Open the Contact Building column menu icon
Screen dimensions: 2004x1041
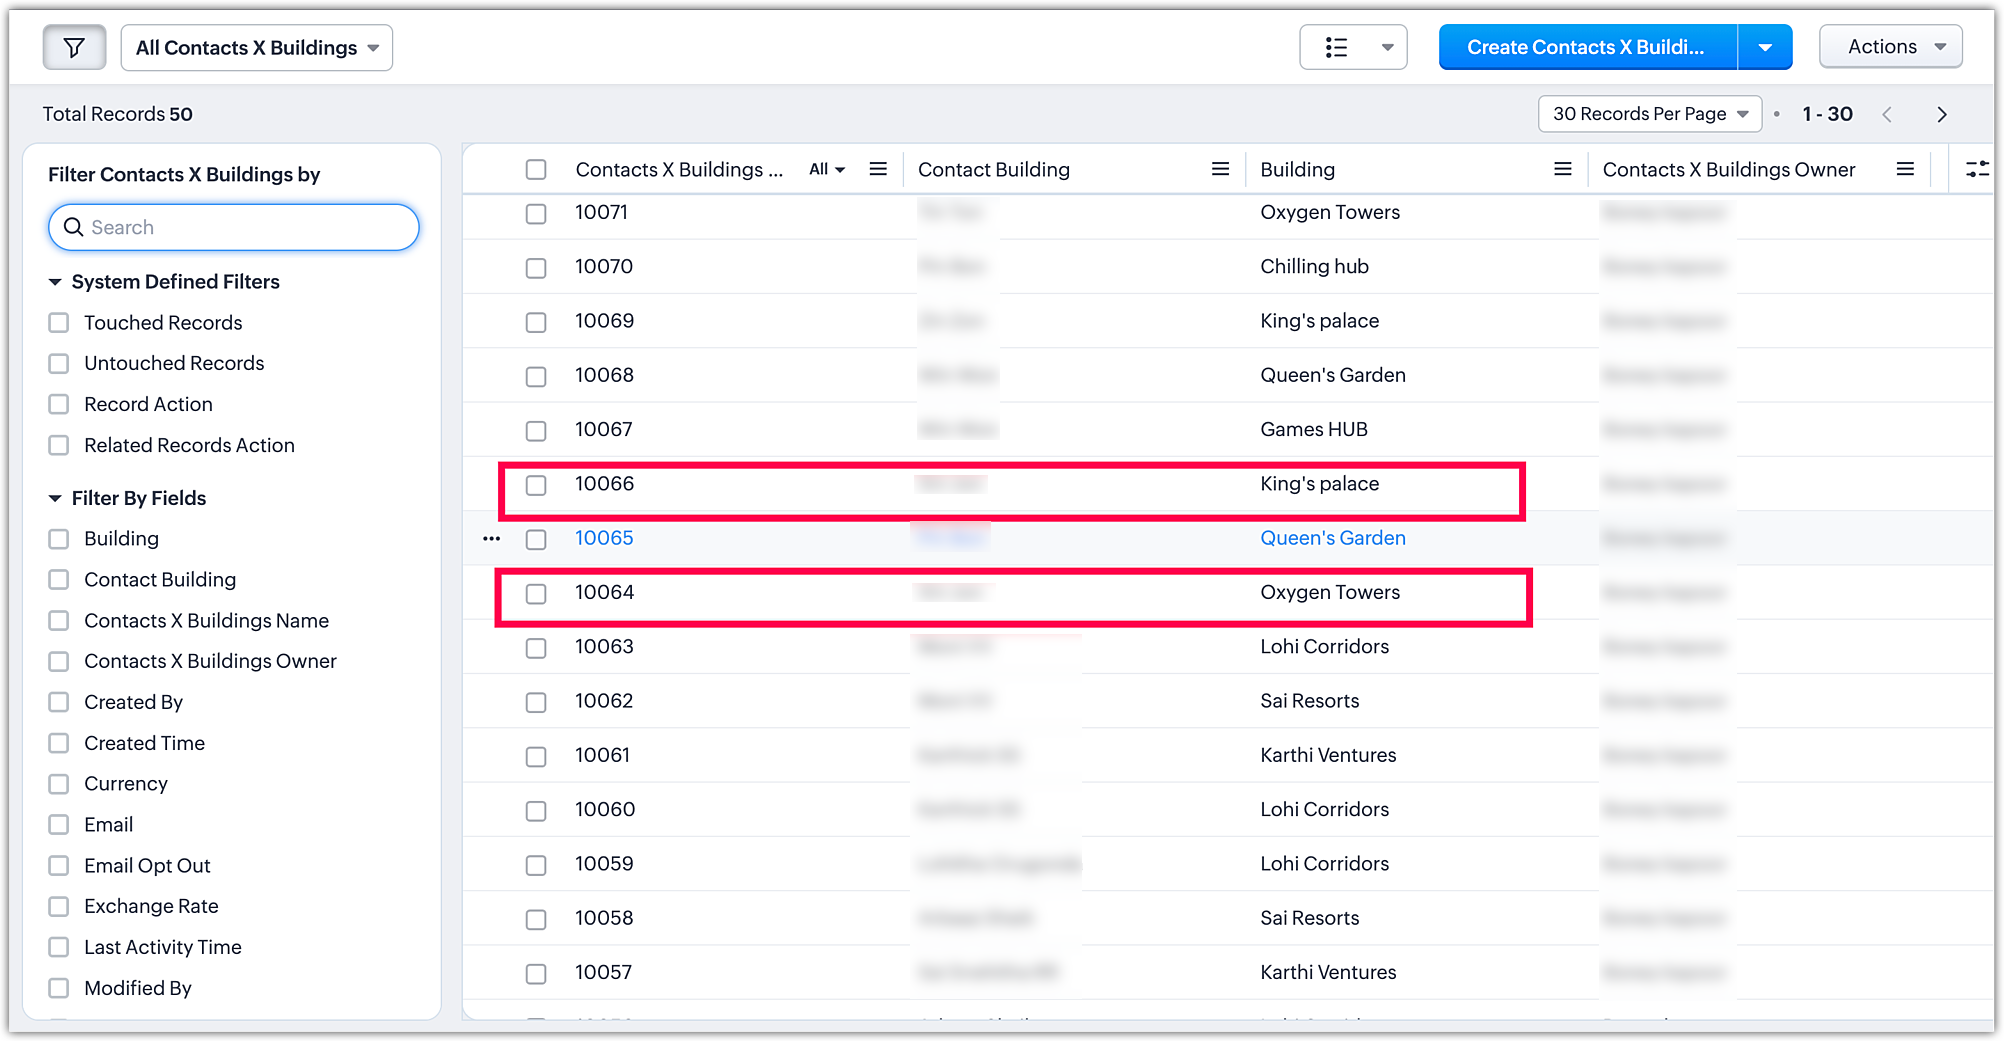click(x=1220, y=169)
